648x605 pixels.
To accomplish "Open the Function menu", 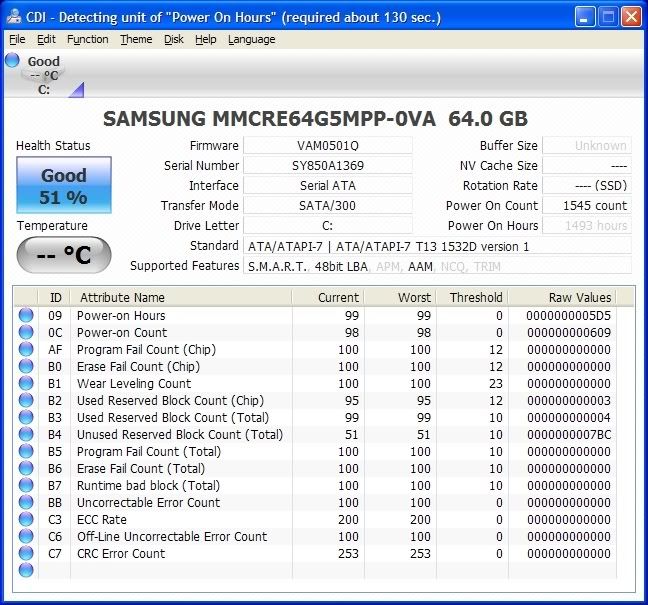I will 88,39.
